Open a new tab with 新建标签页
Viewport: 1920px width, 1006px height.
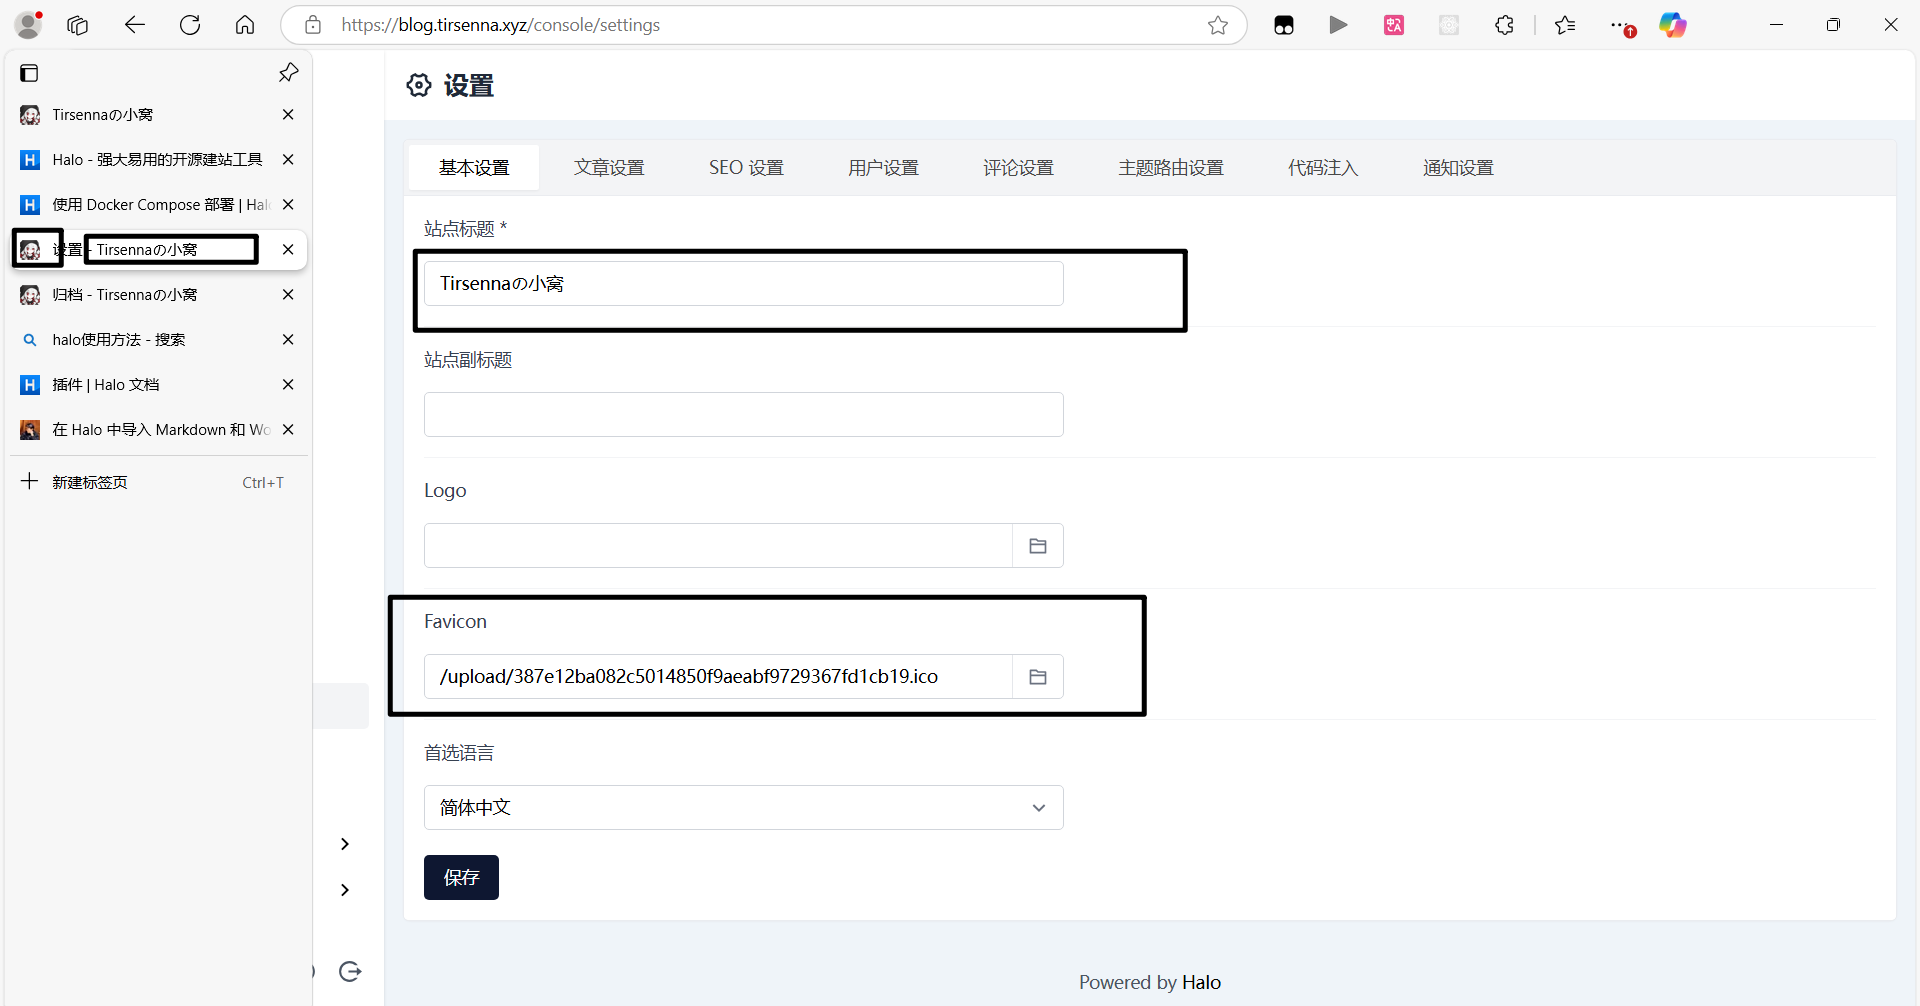90,482
